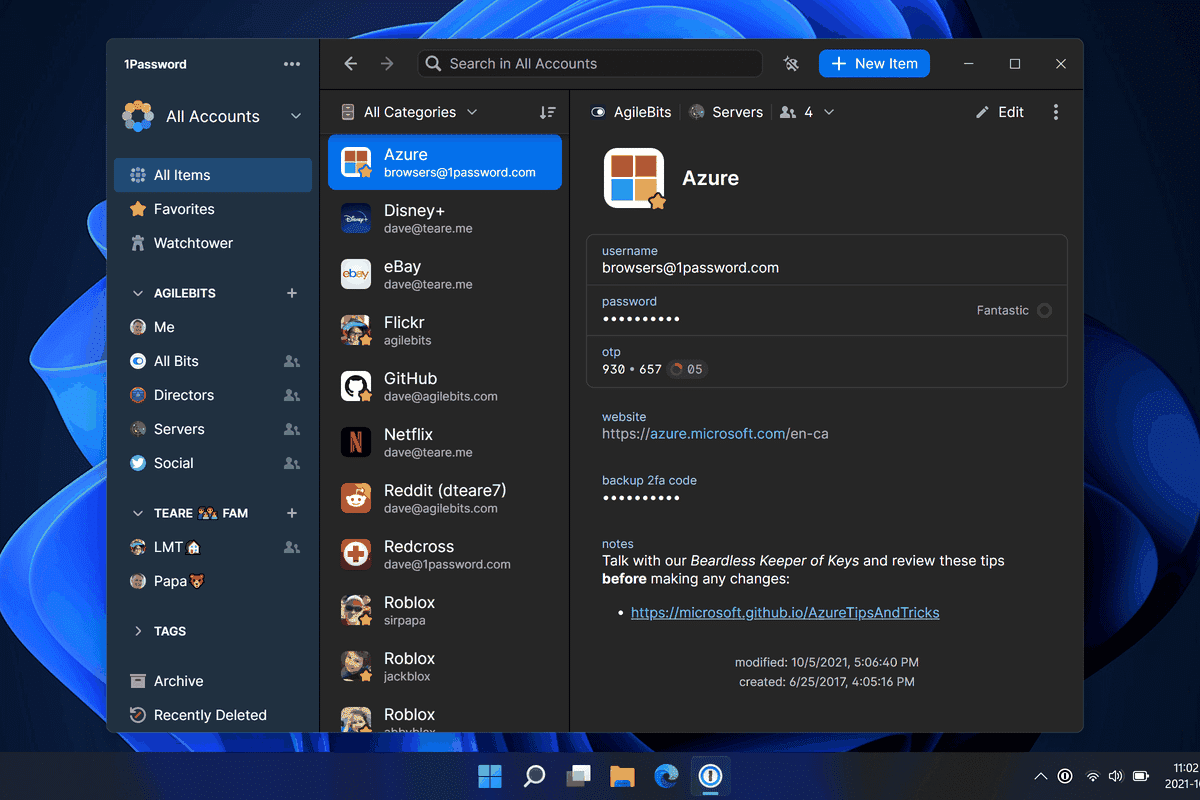Screen dimensions: 1200x800
Task: Click the sort order icon in the item list
Action: click(x=547, y=113)
